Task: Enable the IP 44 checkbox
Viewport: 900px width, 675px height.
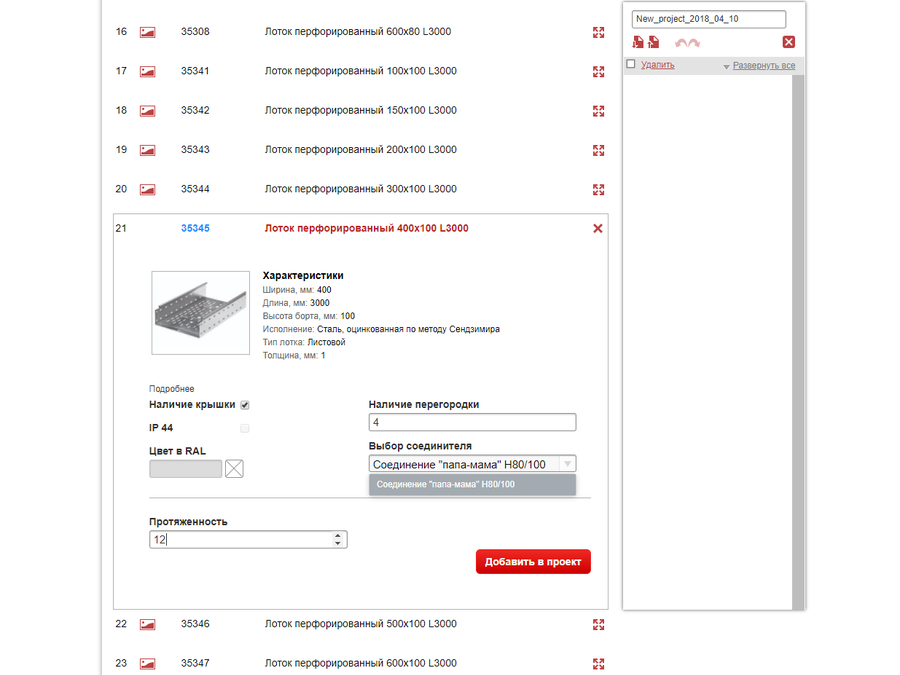Action: pos(243,427)
